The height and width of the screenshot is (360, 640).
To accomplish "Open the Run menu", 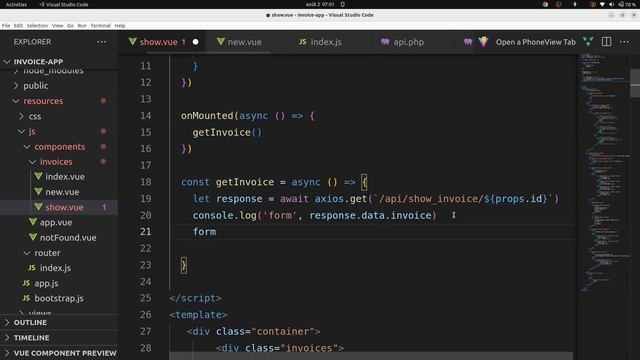I will [82, 26].
